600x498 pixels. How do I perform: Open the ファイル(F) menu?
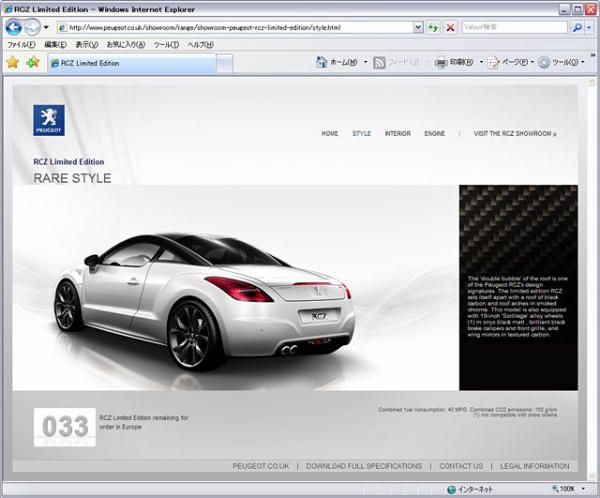click(21, 44)
